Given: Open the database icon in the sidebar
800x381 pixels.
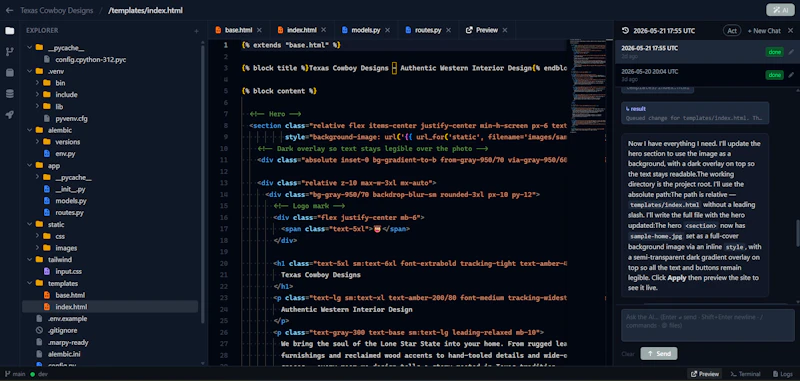Looking at the screenshot, I should [10, 93].
